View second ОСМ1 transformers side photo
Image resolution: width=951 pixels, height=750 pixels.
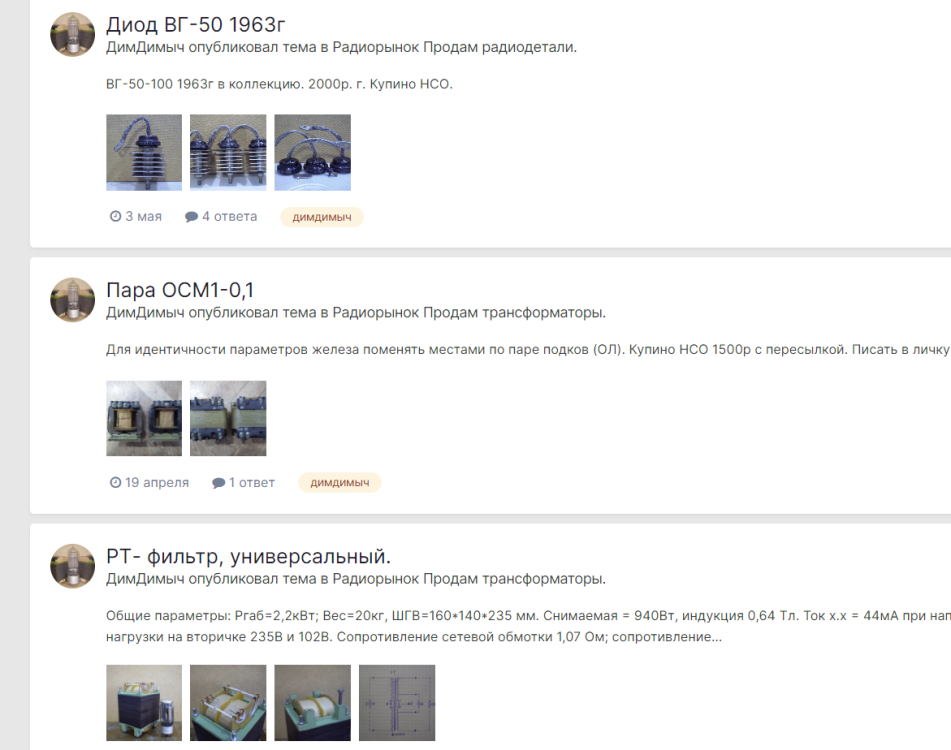click(x=228, y=418)
